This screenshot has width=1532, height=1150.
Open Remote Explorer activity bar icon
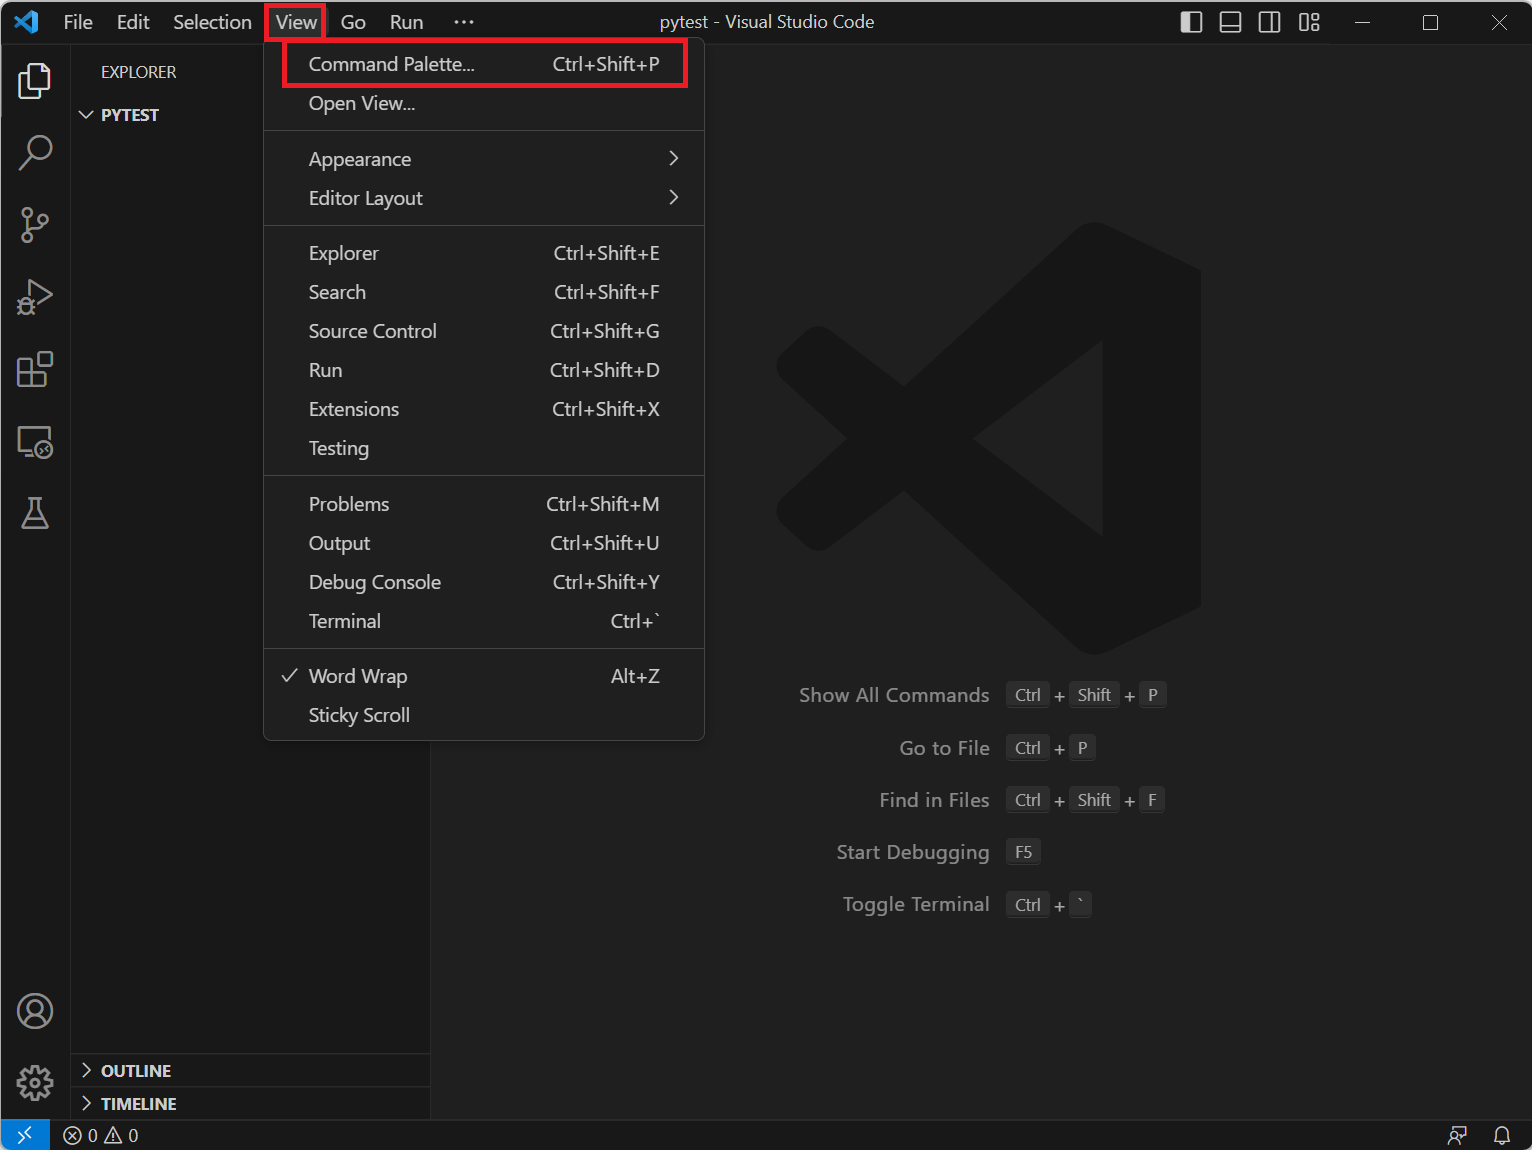35,442
